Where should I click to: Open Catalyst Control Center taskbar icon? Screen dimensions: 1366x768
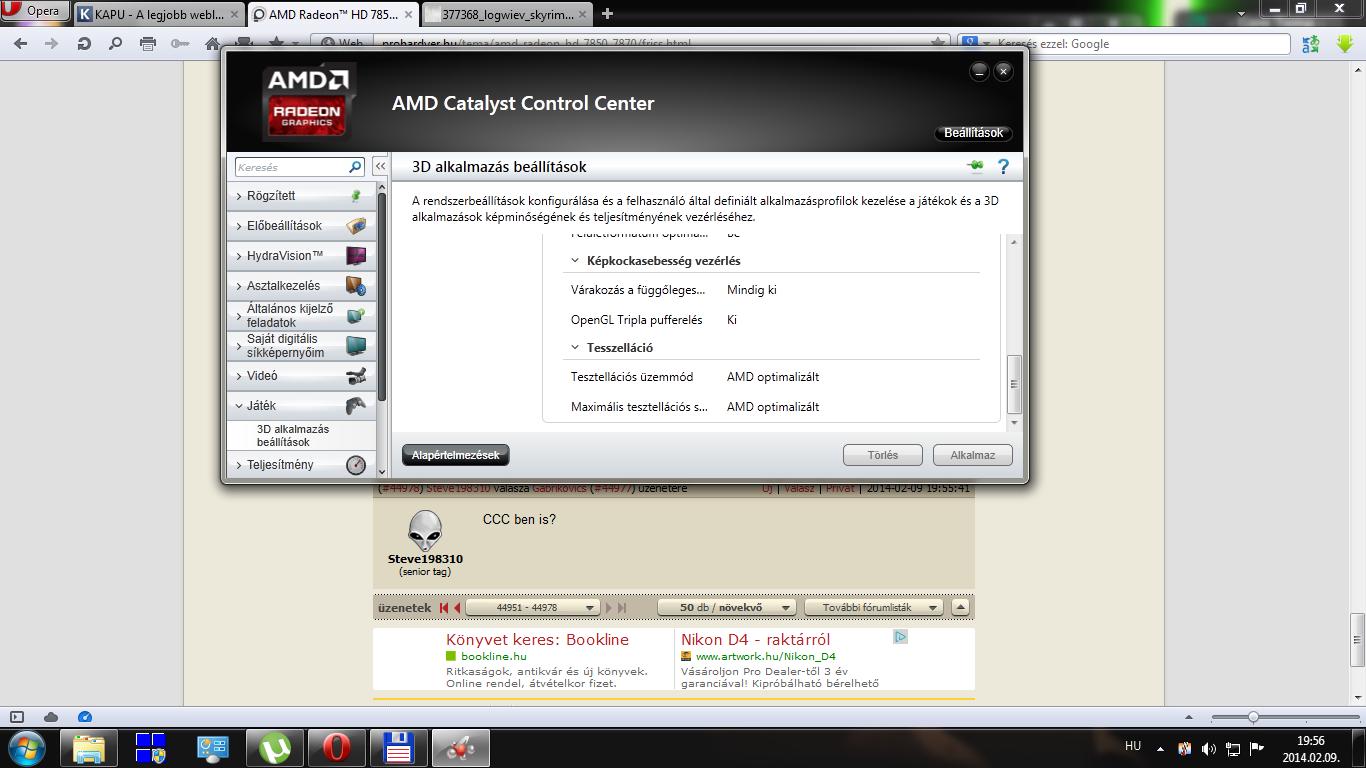click(x=461, y=748)
